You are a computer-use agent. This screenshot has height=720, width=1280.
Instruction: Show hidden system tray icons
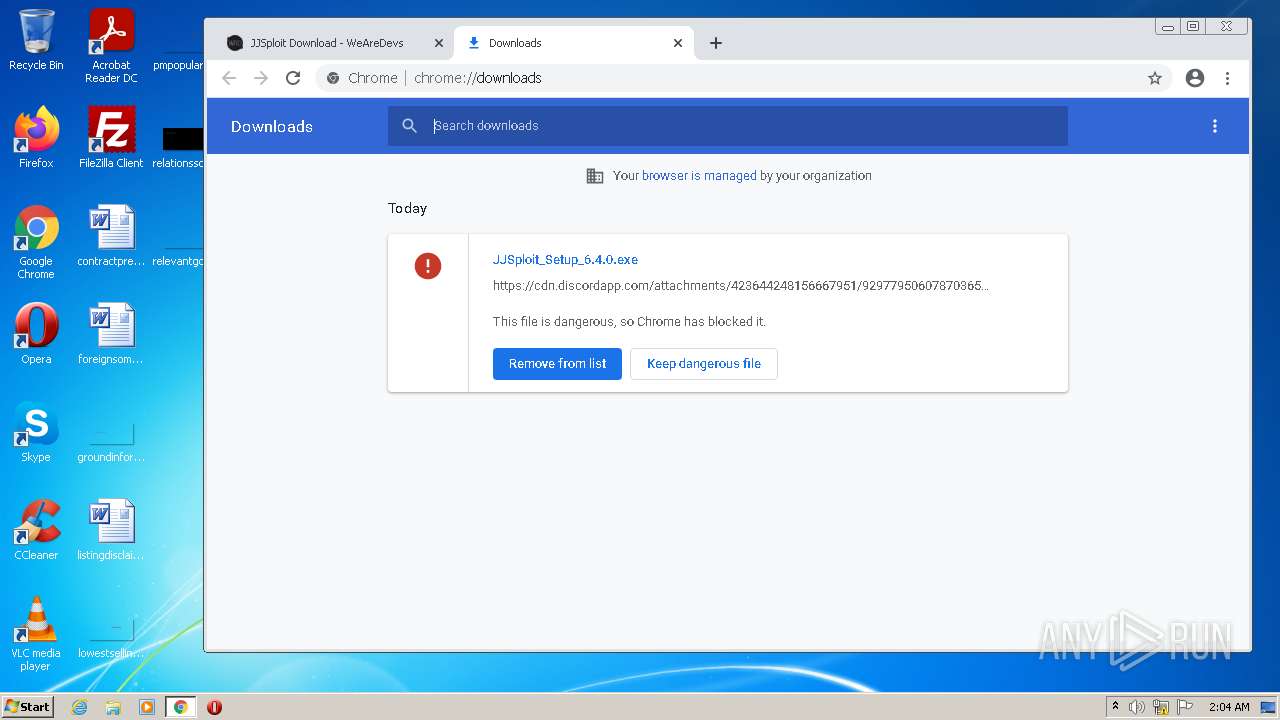(1116, 706)
